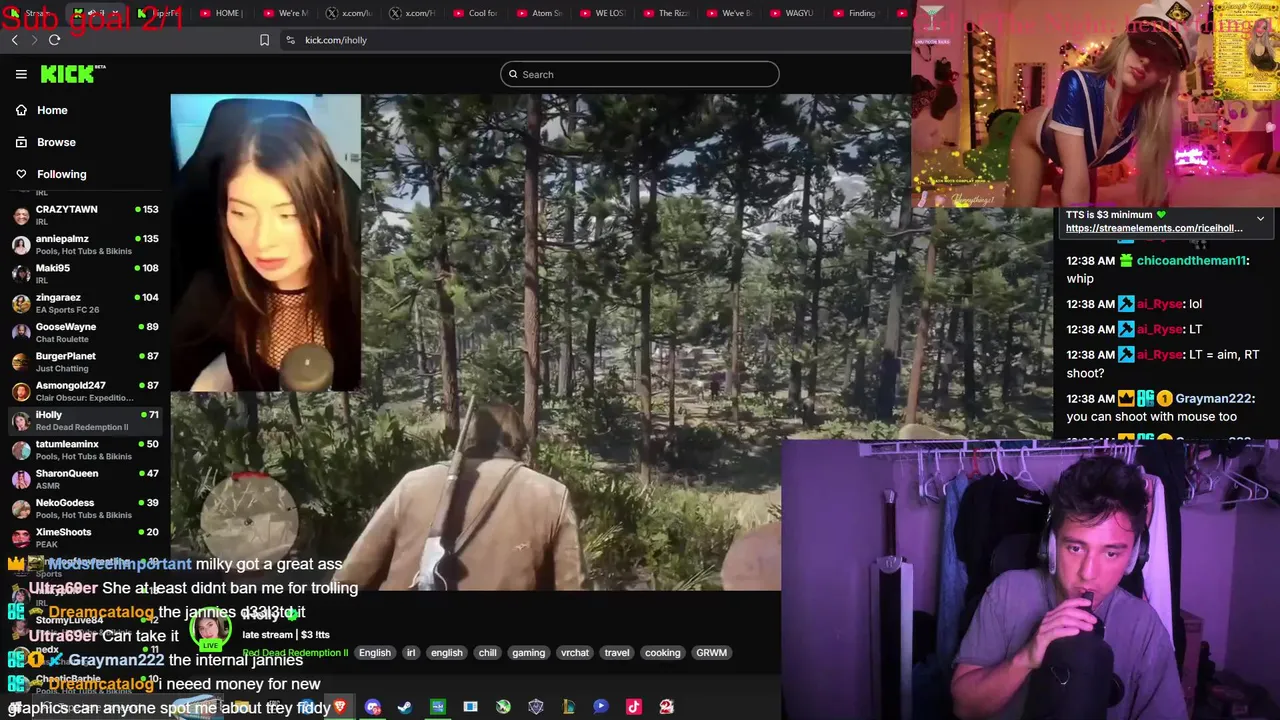Open anniepalmz channel in sidebar

[86, 244]
